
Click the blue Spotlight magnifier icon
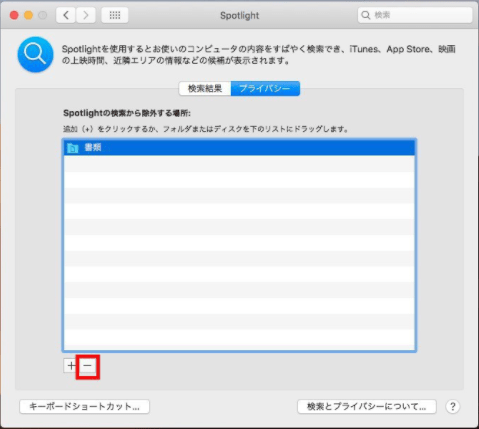(x=35, y=54)
